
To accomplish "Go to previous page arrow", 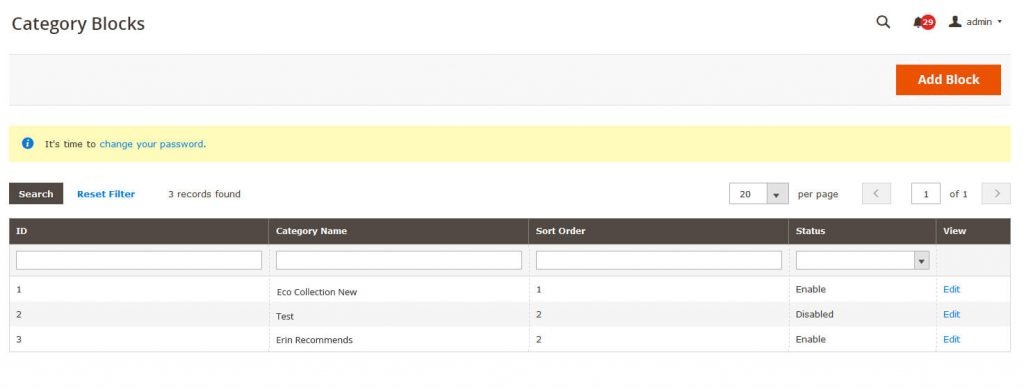I will click(876, 194).
